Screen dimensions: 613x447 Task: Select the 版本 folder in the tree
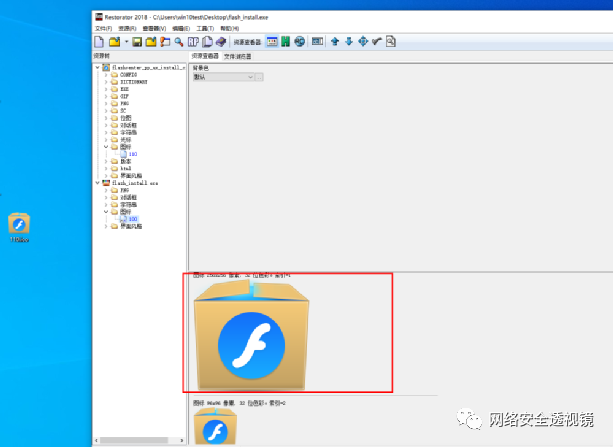coord(125,161)
